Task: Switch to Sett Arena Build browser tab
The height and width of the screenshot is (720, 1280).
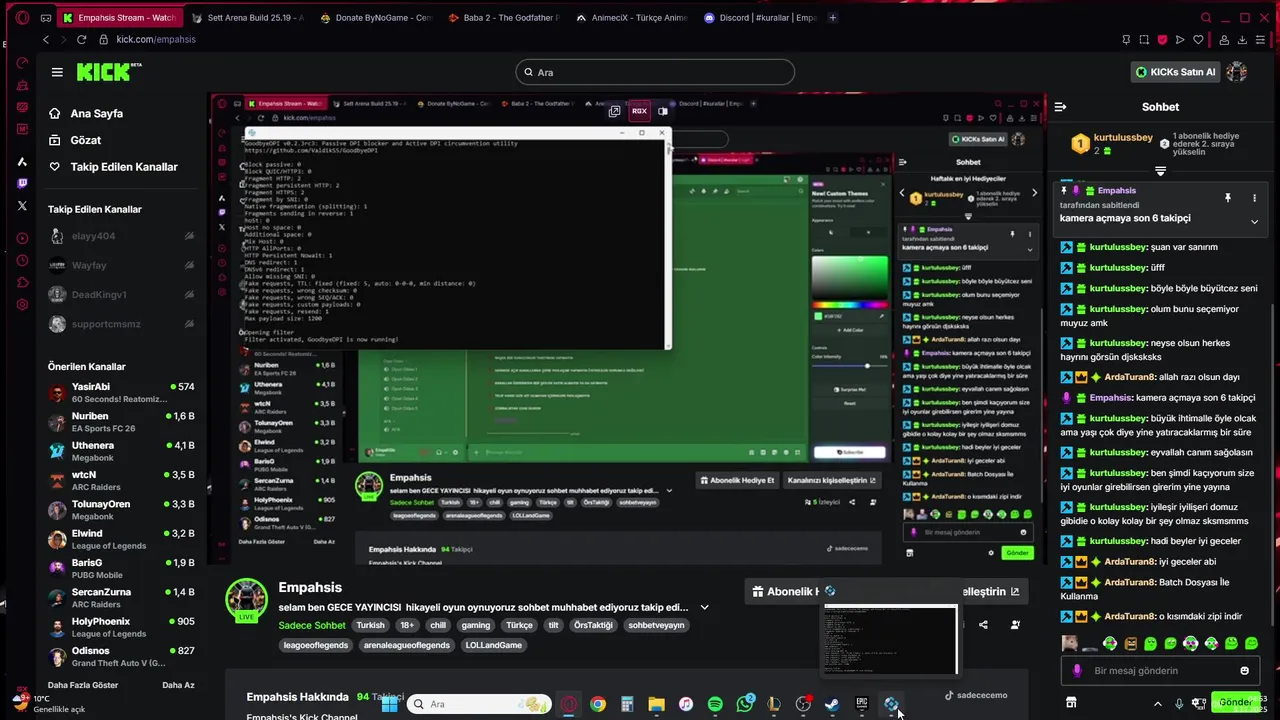Action: [x=247, y=18]
